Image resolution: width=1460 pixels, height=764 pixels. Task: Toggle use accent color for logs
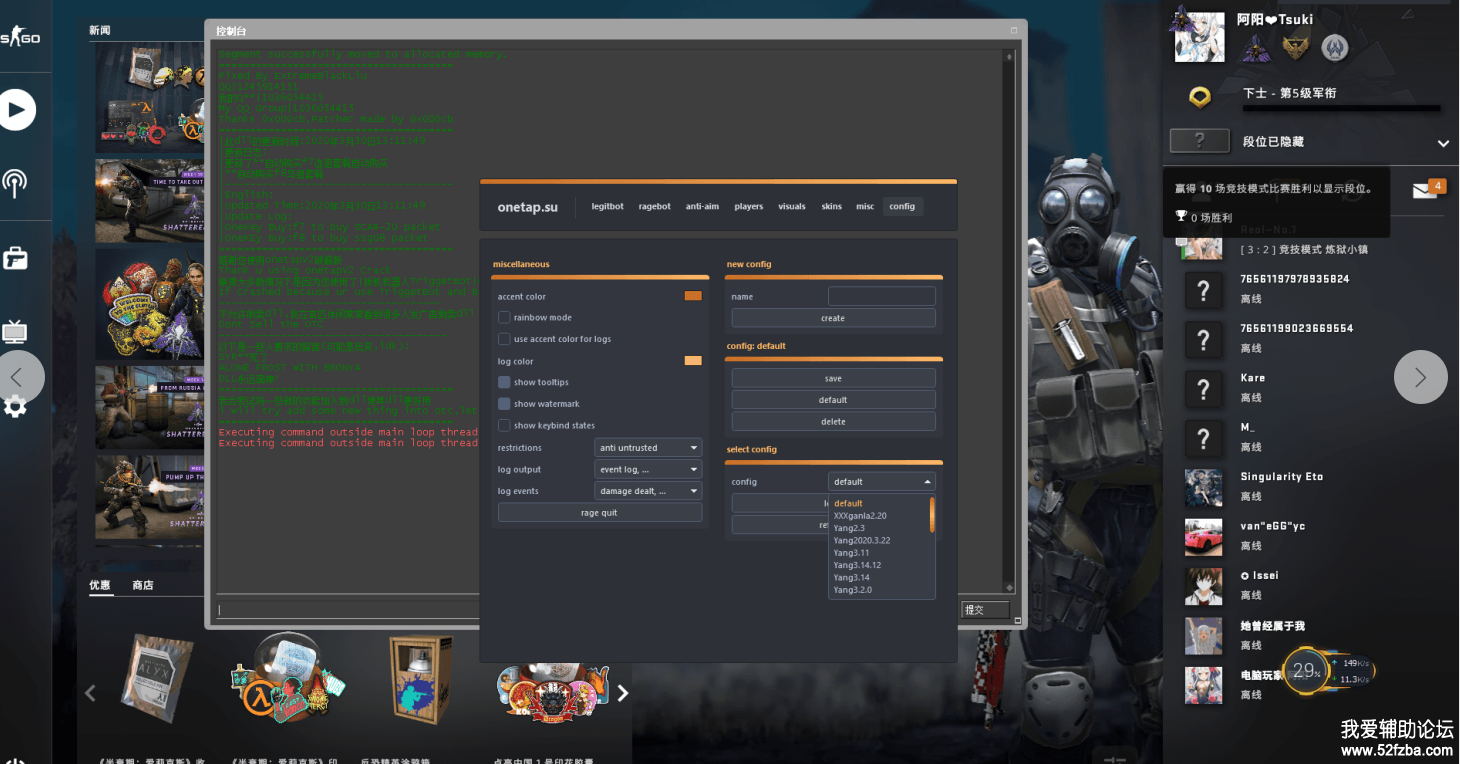pos(504,339)
